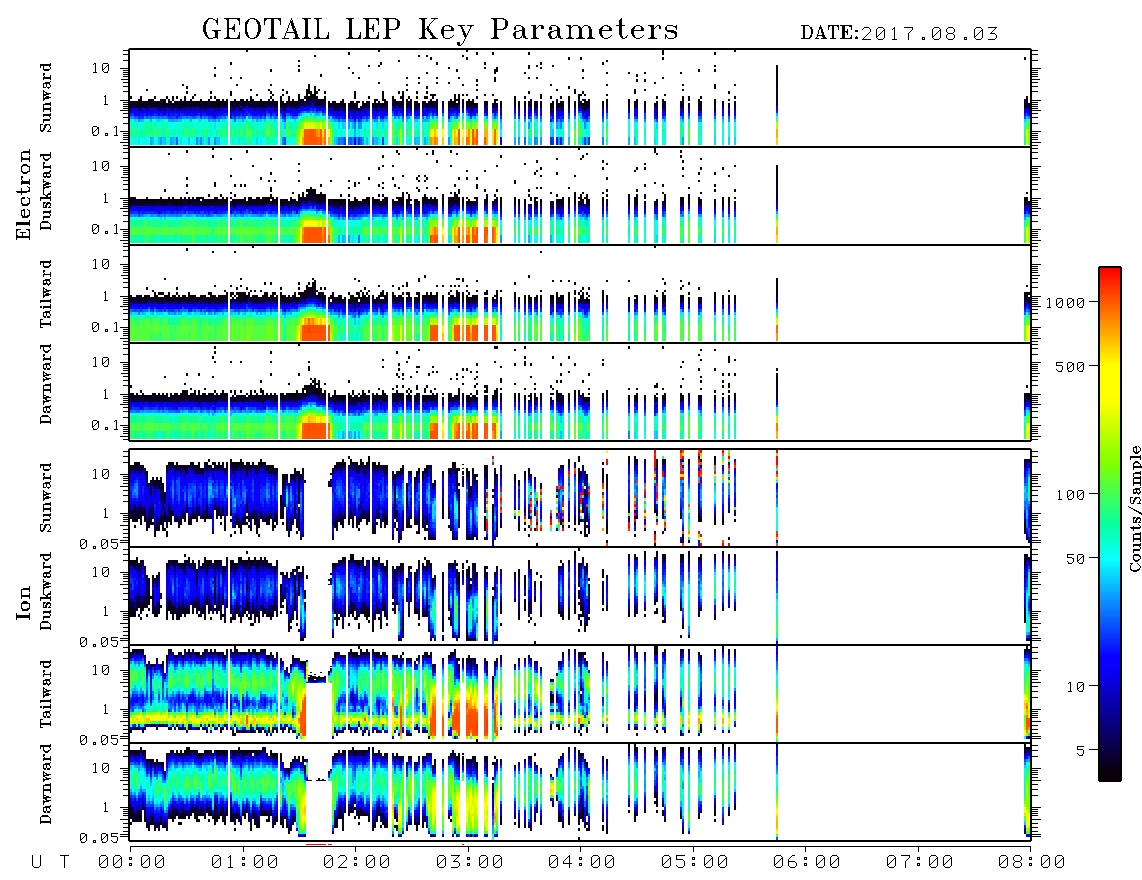Select the Ion Dawnward axis label
Screen dimensions: 1142x880
tap(45, 785)
